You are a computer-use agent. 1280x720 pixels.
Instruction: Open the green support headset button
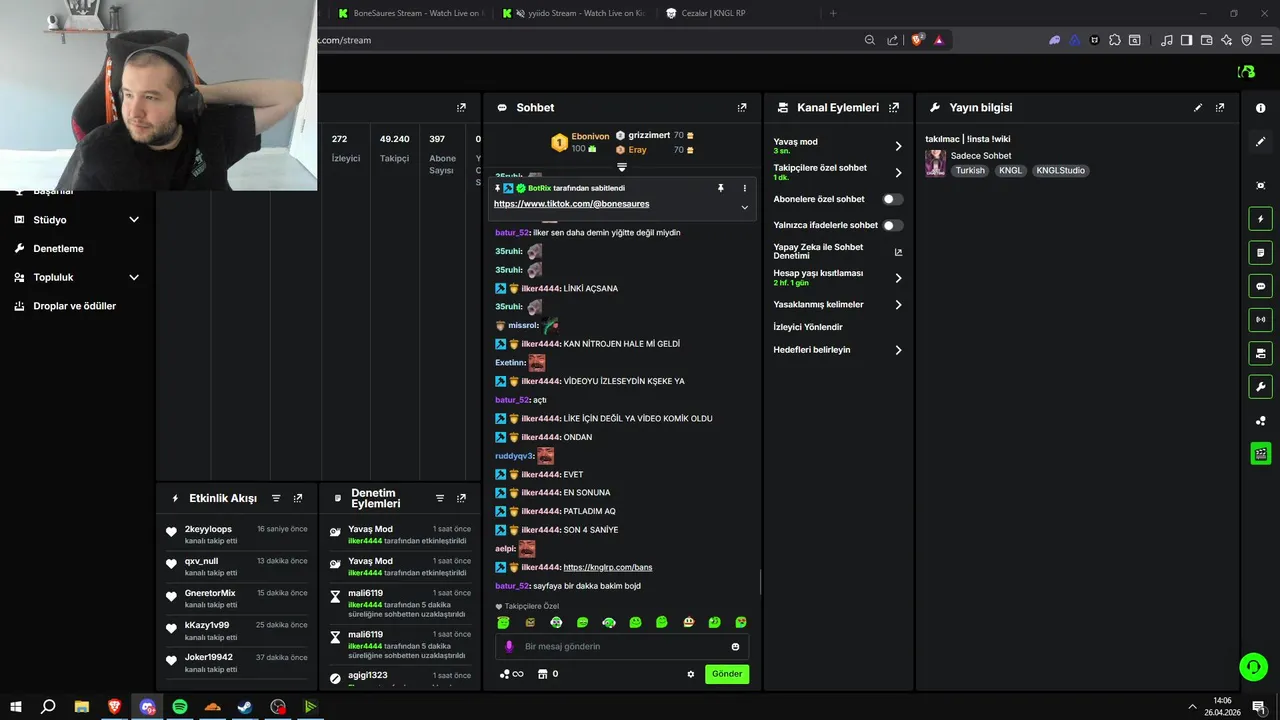click(1253, 667)
